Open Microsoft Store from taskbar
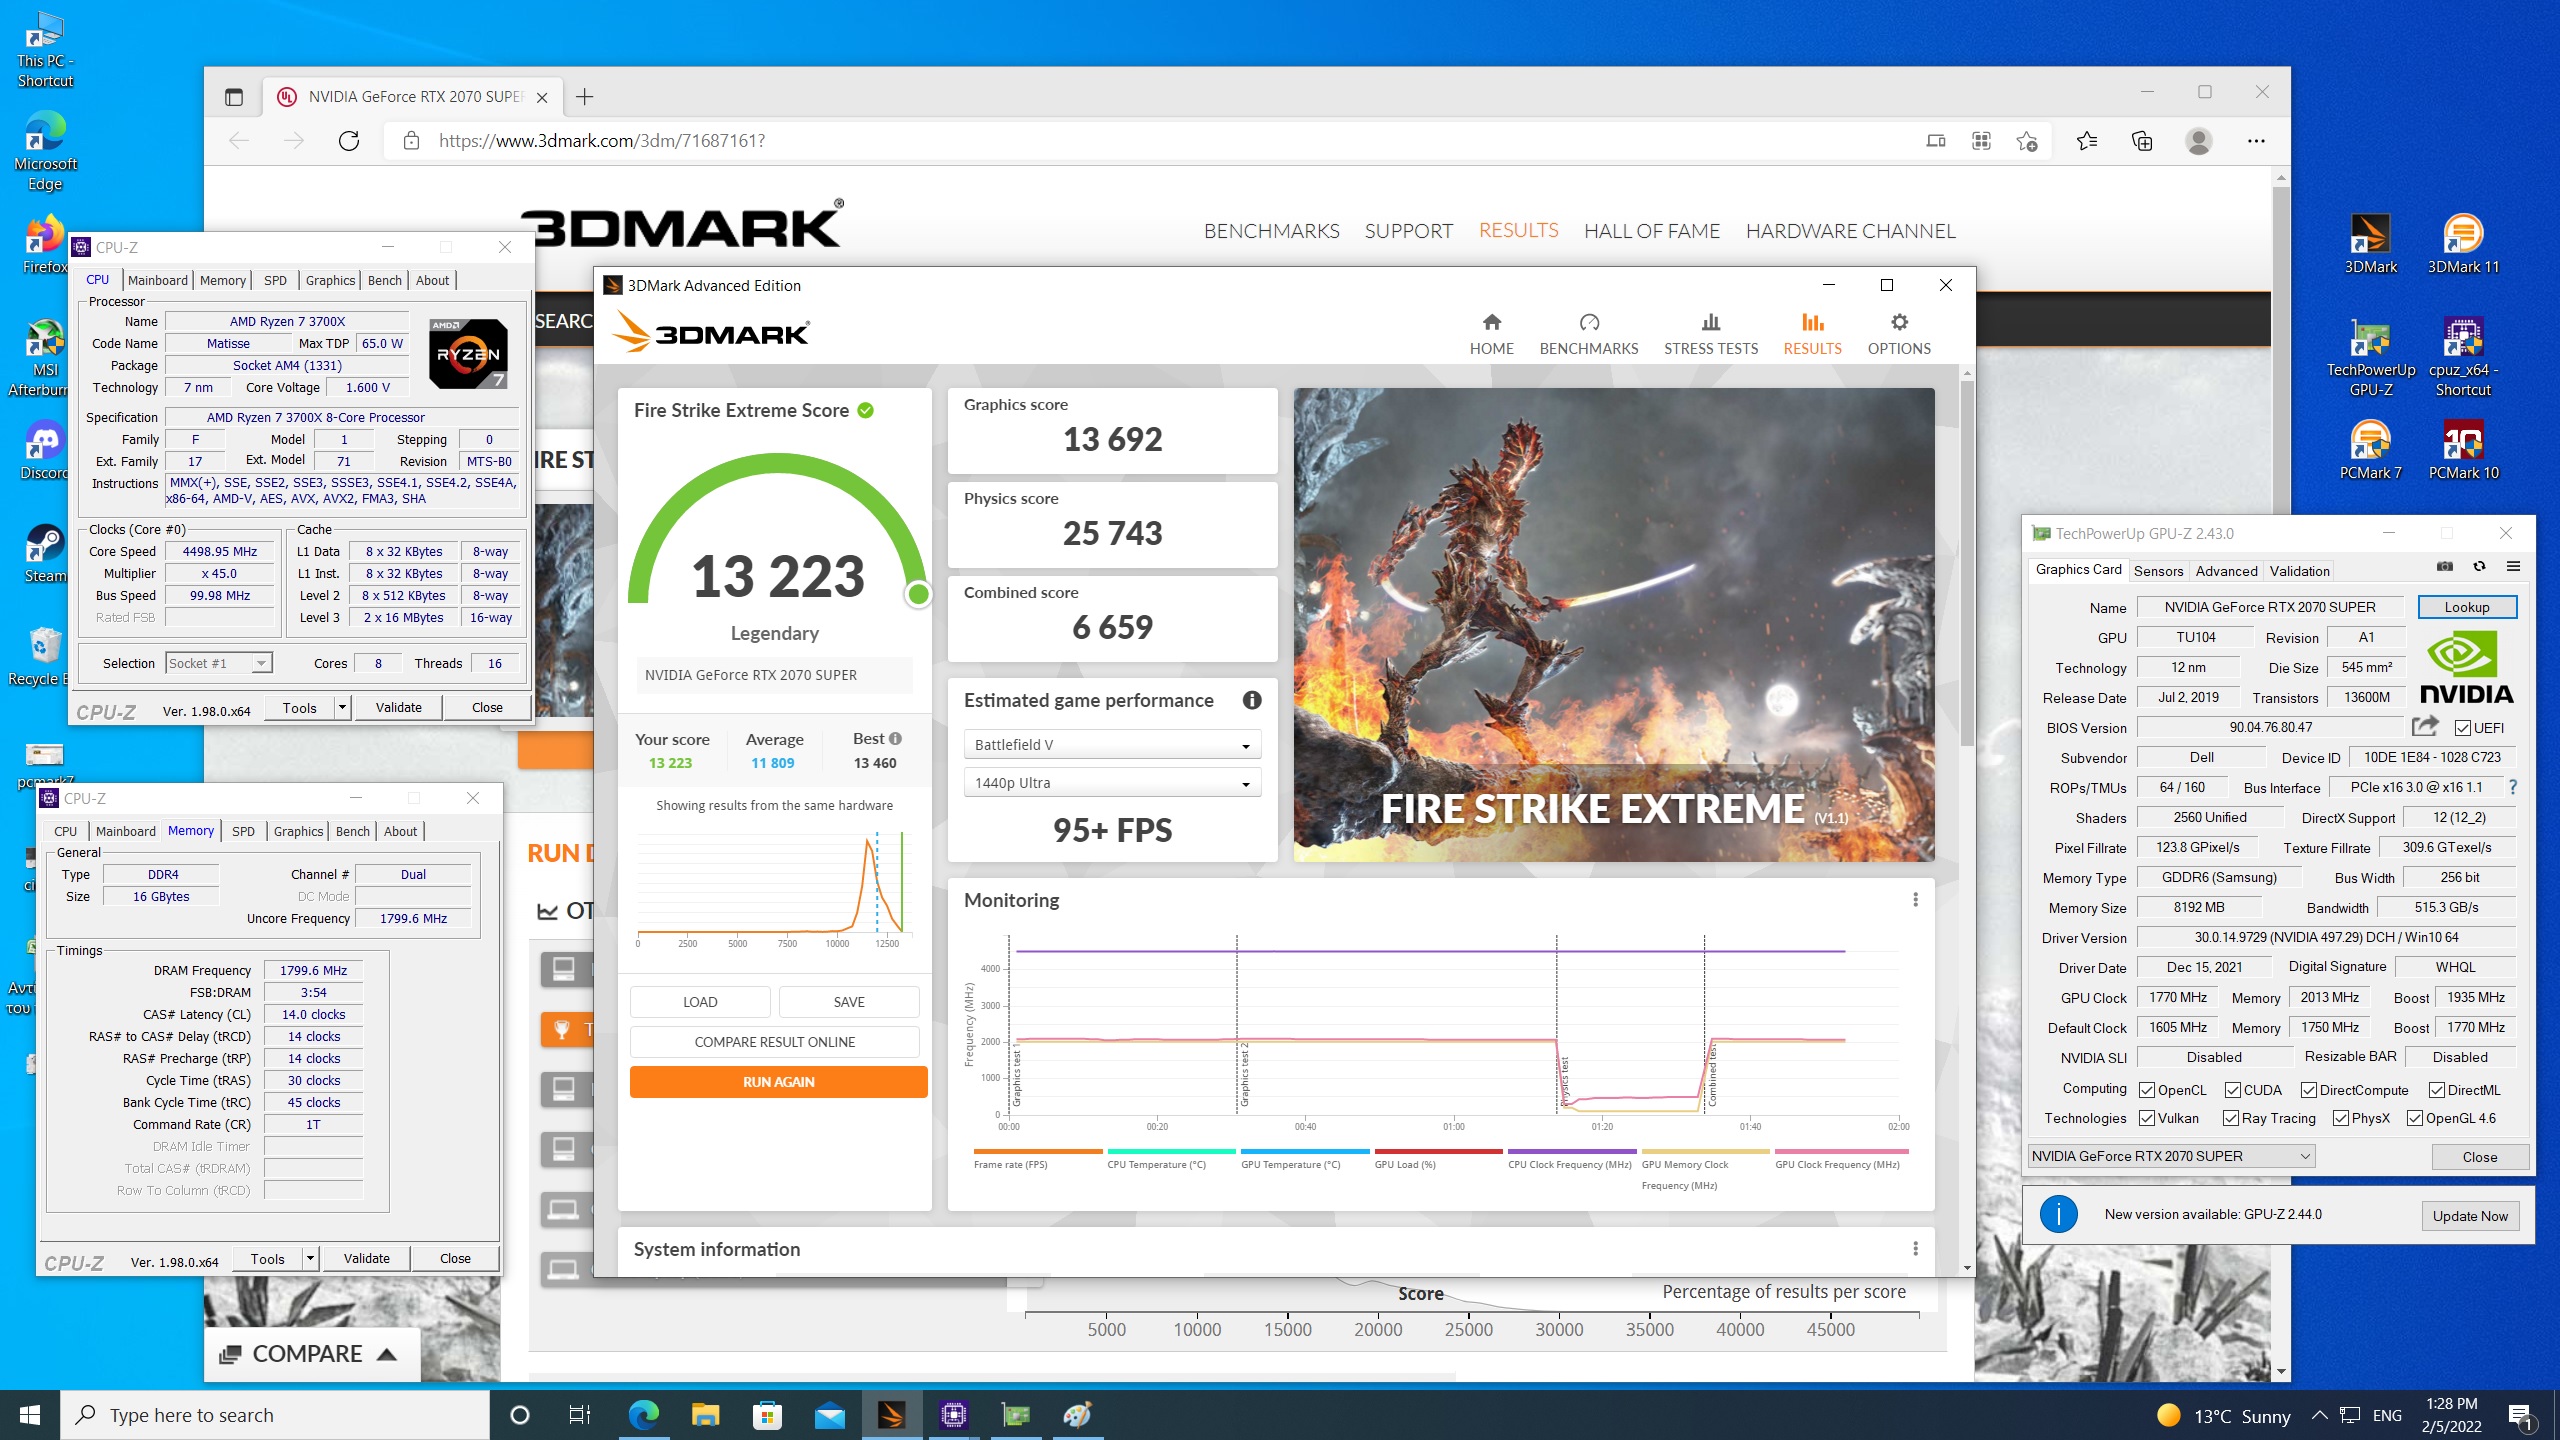The width and height of the screenshot is (2560, 1440). tap(767, 1415)
